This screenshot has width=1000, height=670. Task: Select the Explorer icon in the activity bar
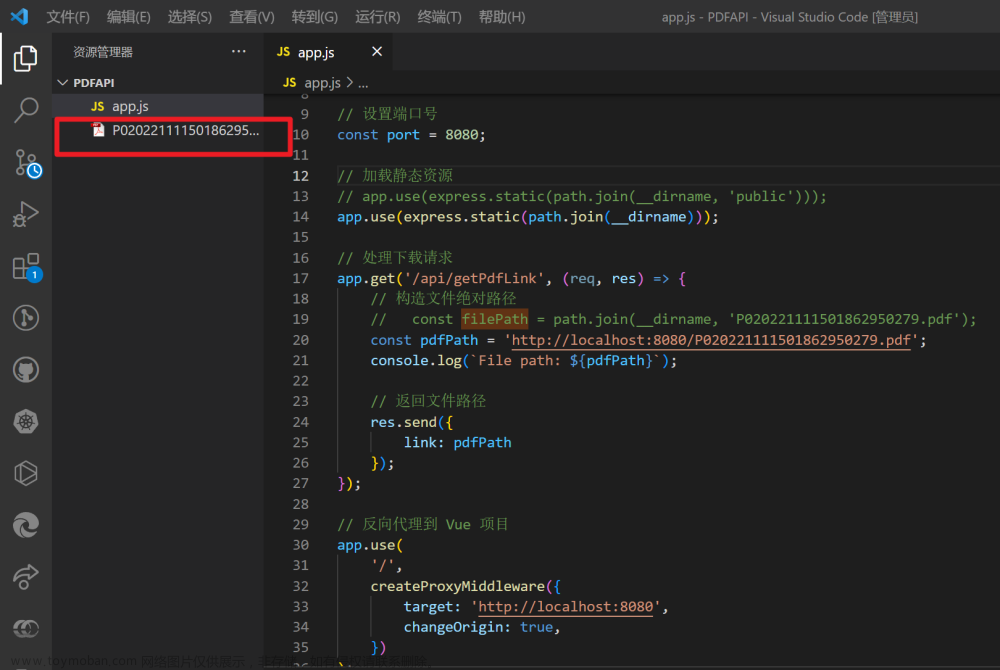[x=25, y=58]
